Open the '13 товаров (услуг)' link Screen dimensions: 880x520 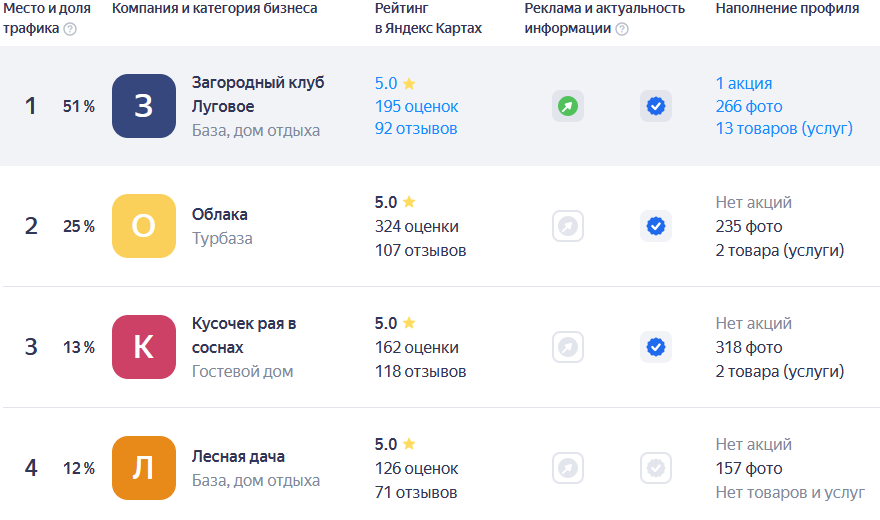click(x=784, y=128)
